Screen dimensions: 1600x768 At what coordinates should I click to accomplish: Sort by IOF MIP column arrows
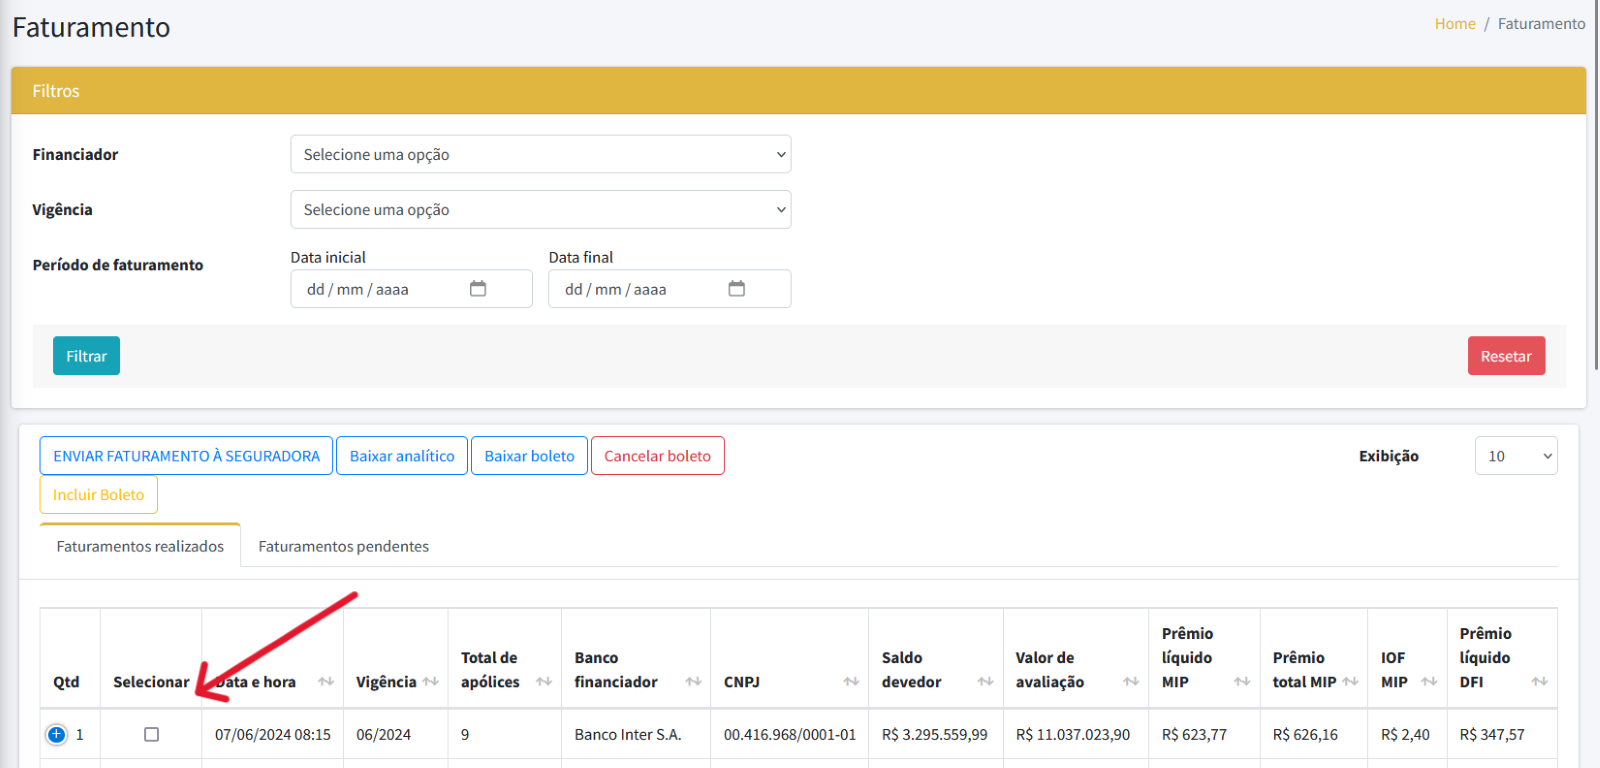pos(1429,682)
